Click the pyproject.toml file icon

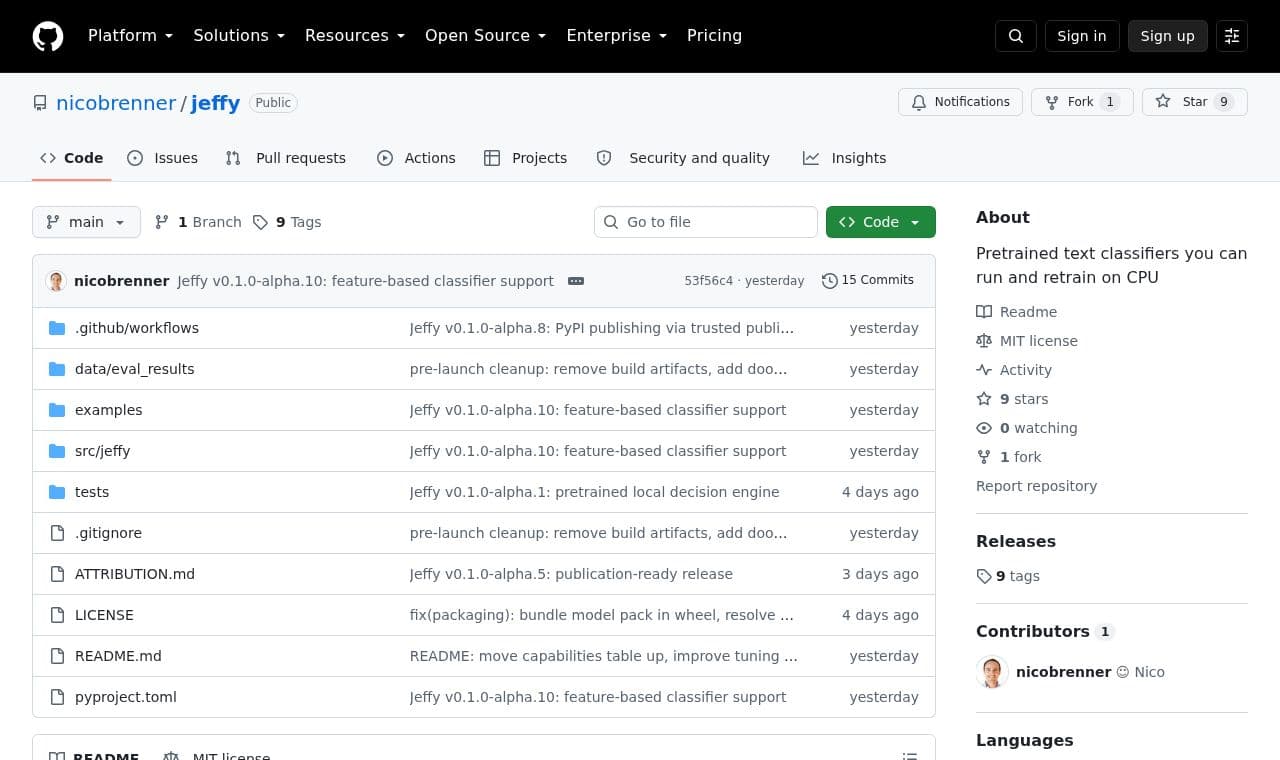57,697
